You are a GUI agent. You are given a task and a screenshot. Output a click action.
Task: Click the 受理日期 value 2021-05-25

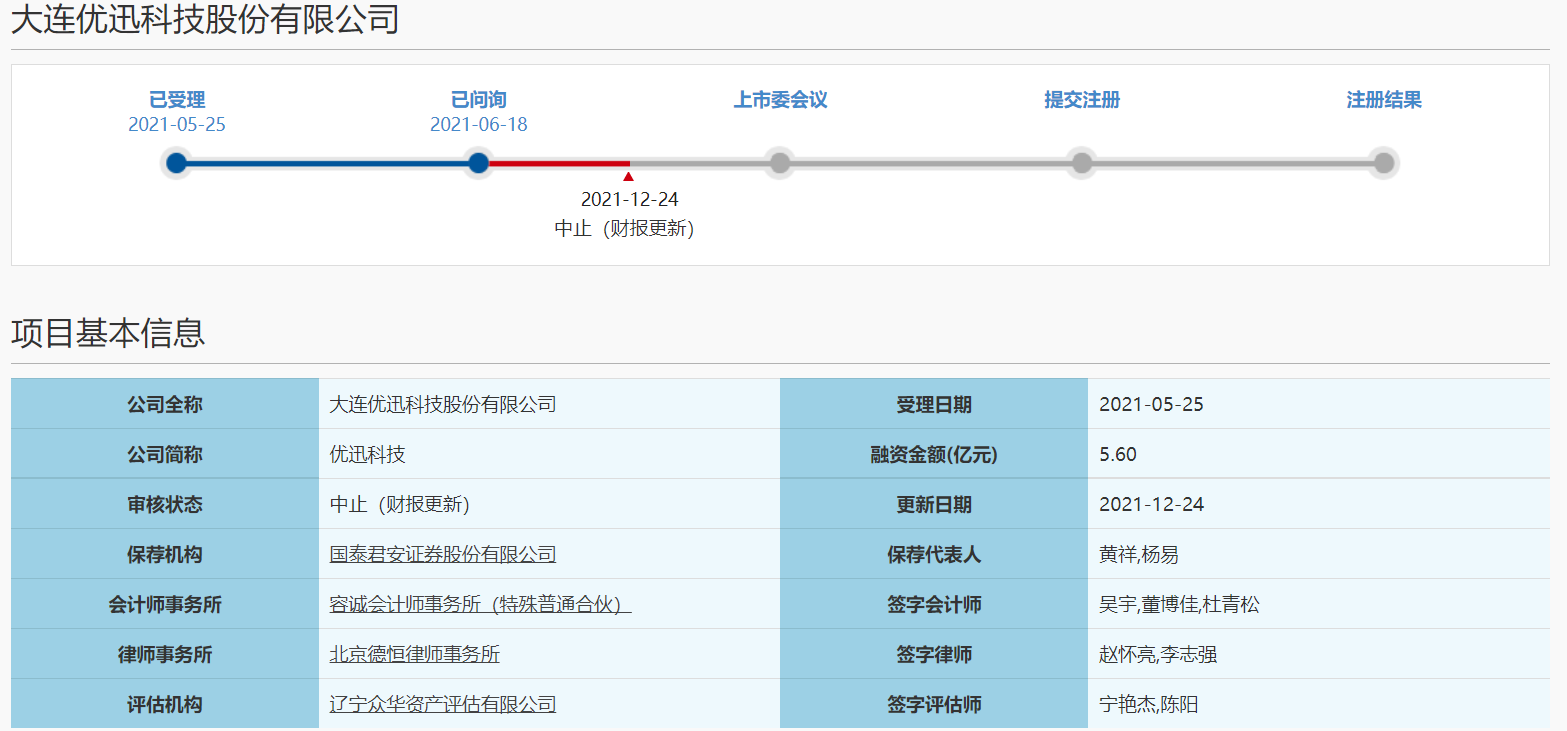1151,404
